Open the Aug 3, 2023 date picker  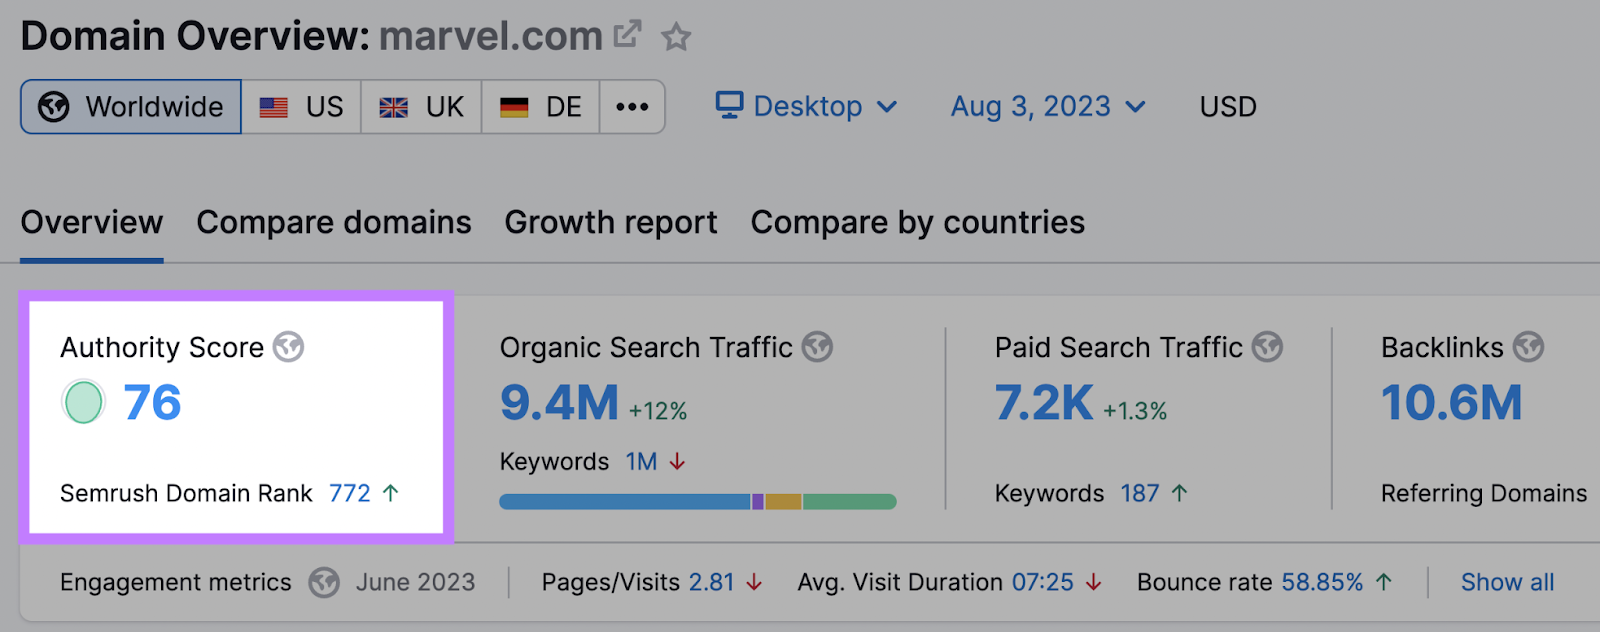[x=1030, y=106]
